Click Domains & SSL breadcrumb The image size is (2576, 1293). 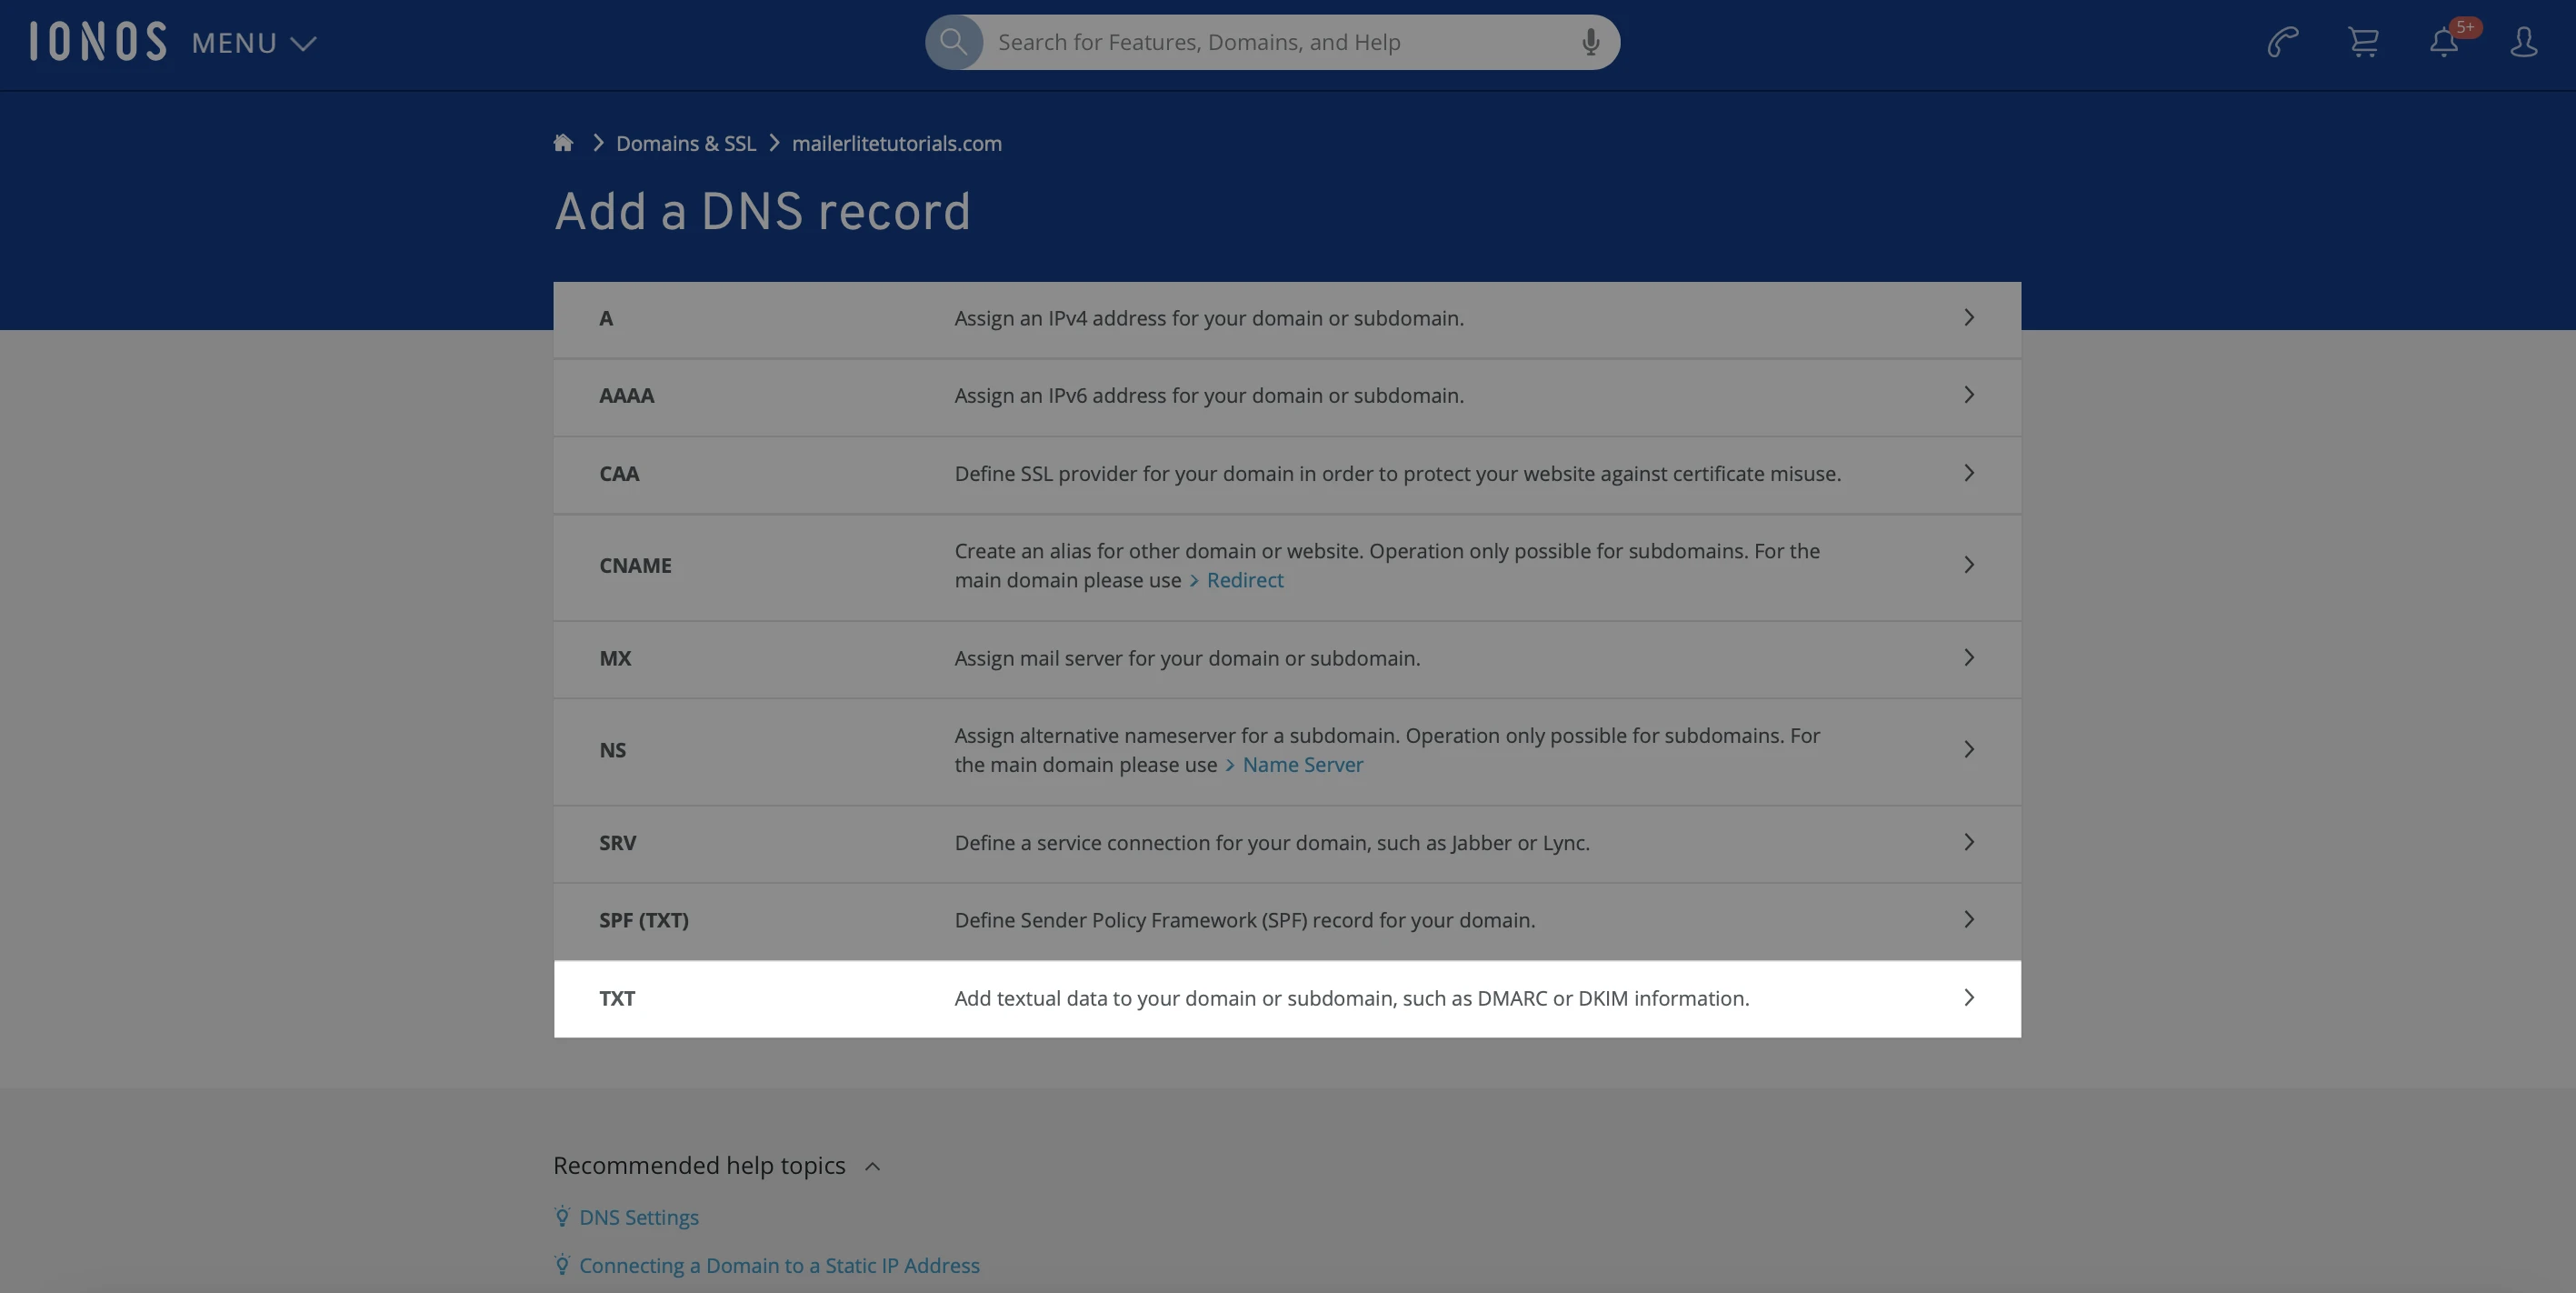tap(685, 144)
